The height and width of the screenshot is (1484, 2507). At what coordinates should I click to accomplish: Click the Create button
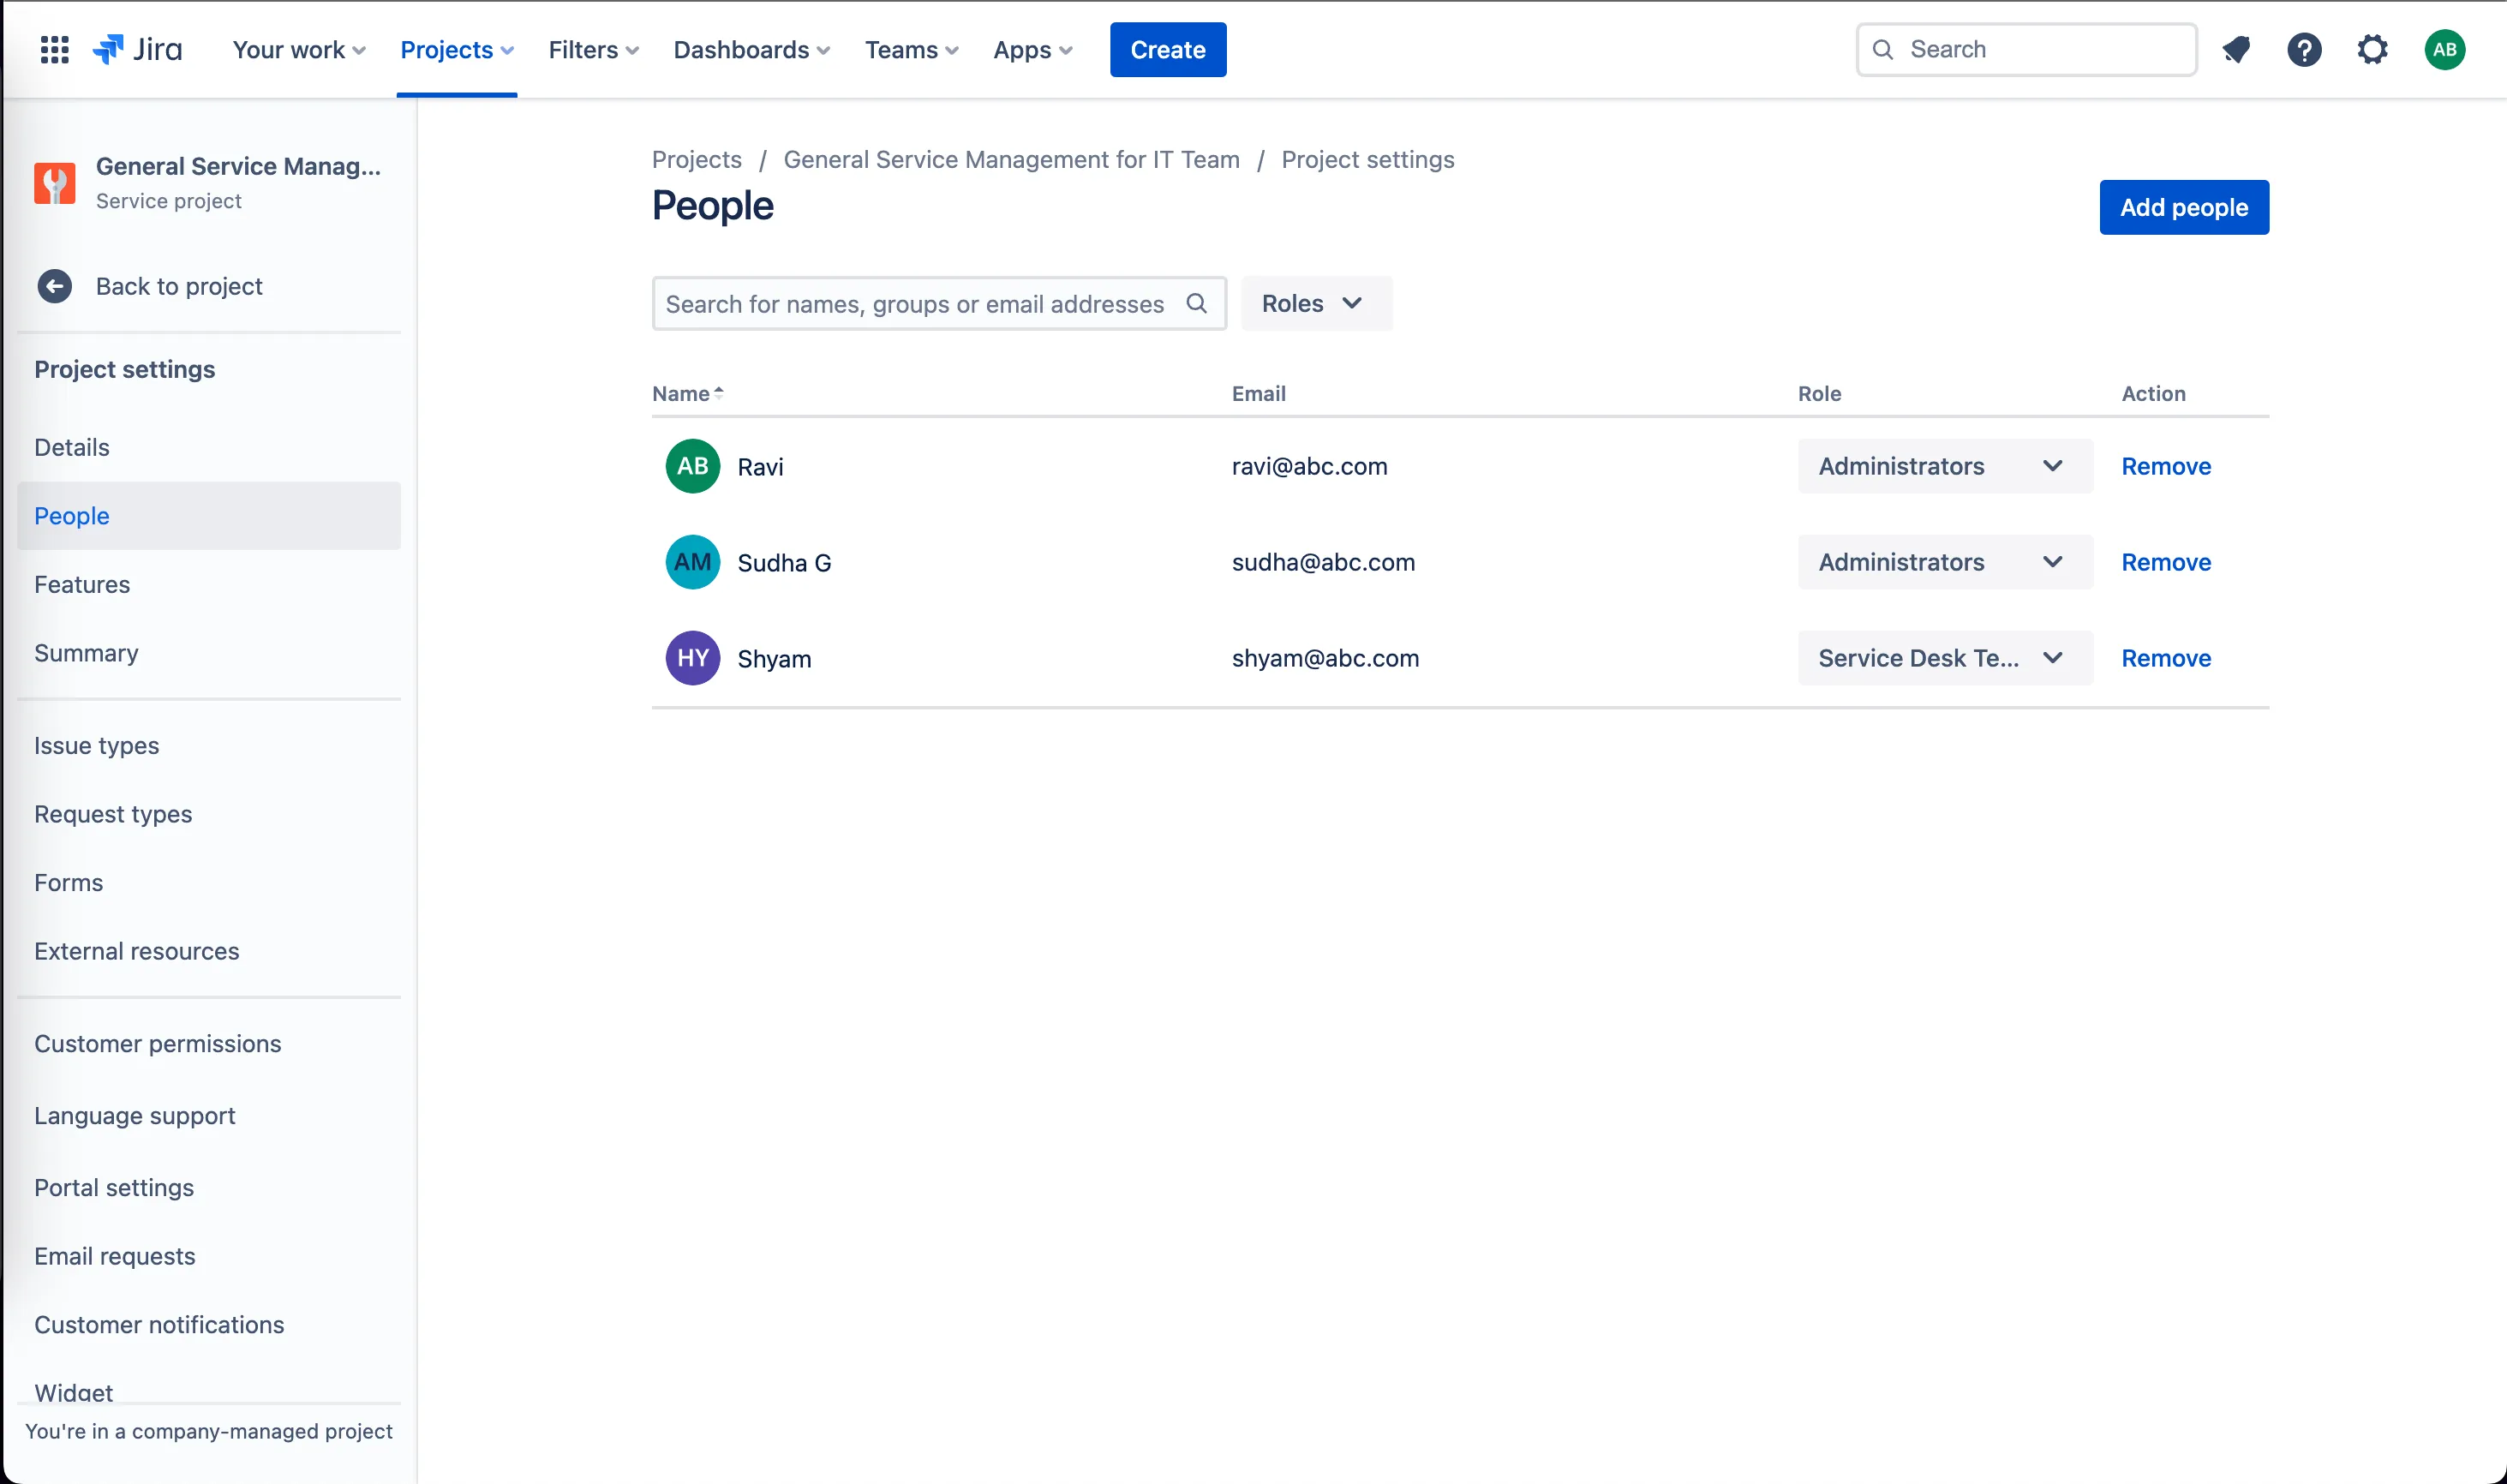click(1167, 49)
